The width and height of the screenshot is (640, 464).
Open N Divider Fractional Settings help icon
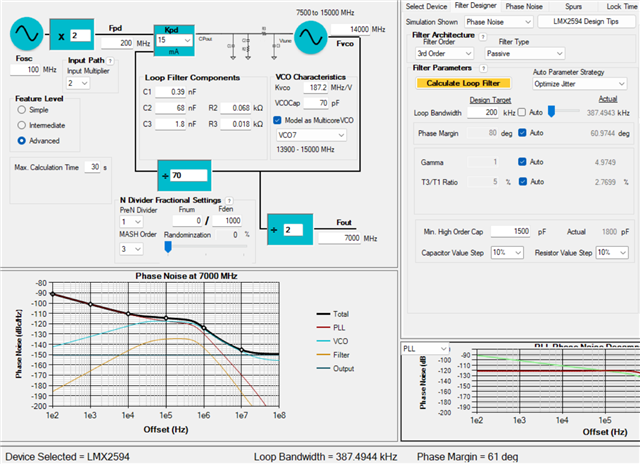pos(229,201)
